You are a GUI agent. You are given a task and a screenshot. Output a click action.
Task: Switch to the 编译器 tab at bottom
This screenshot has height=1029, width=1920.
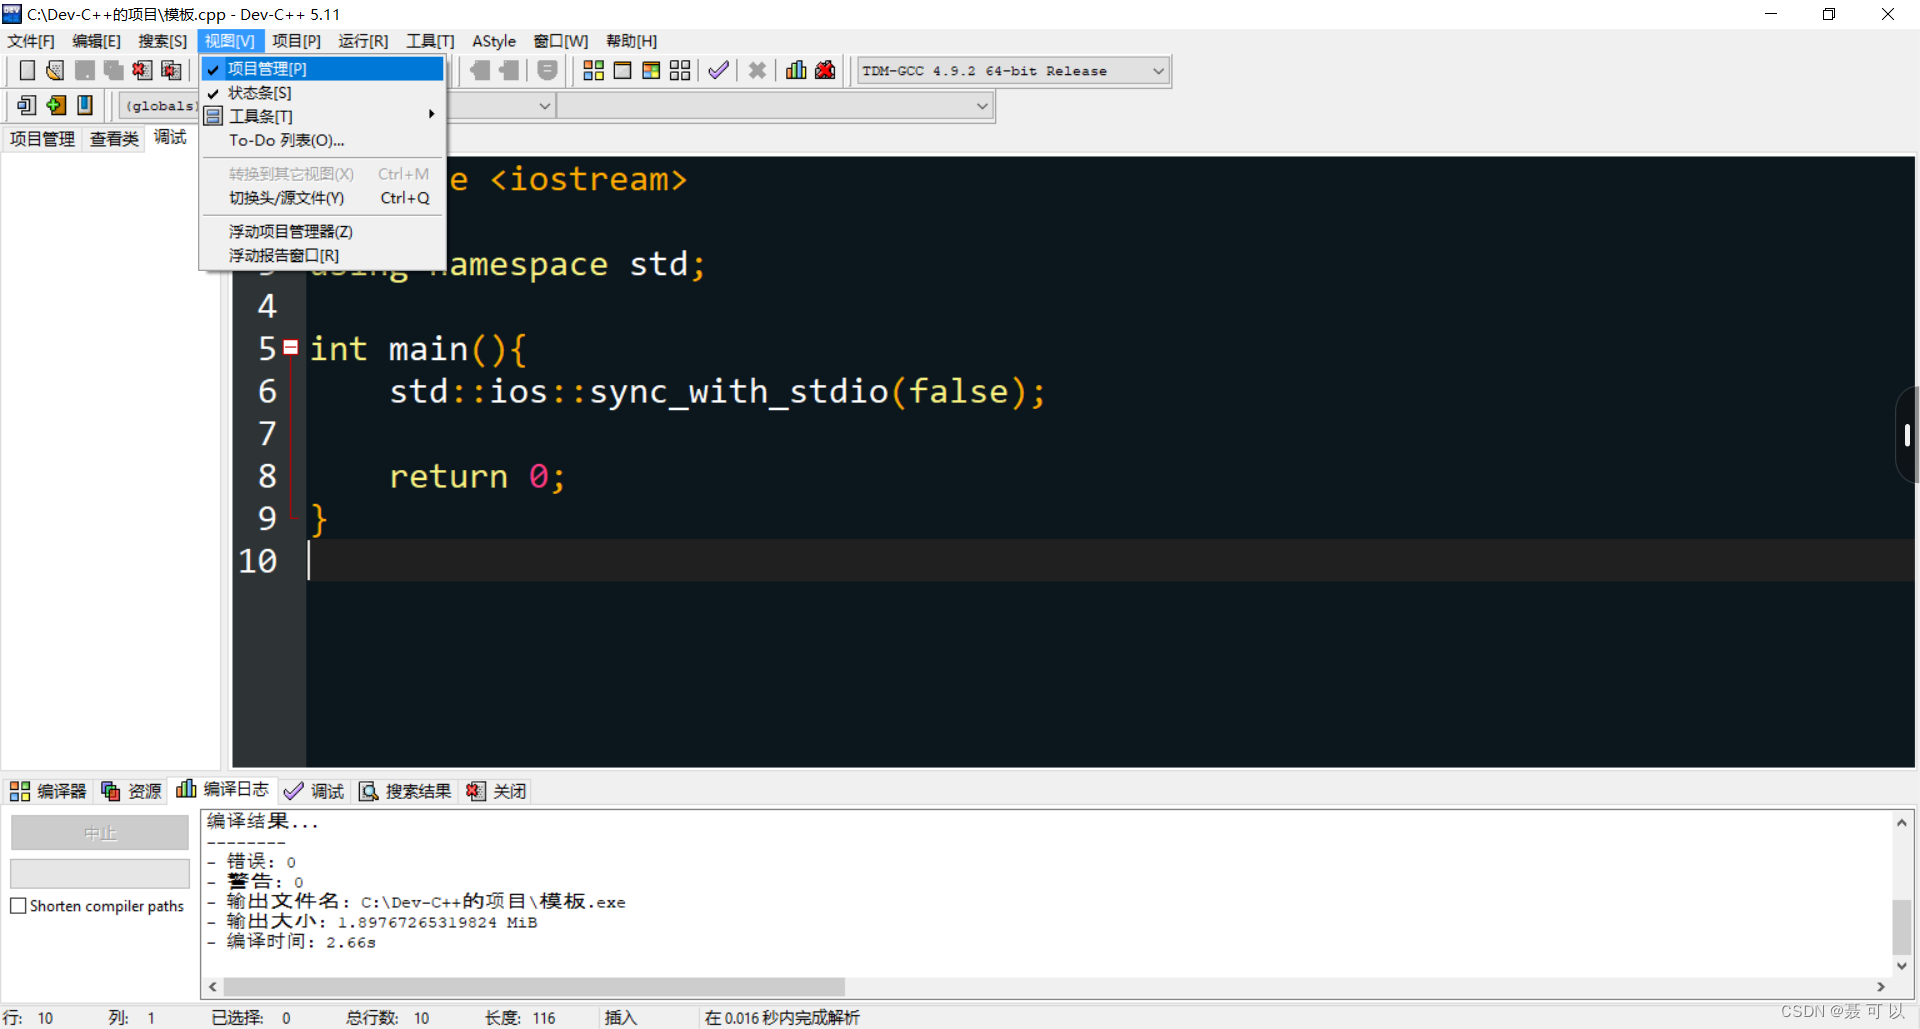[48, 790]
